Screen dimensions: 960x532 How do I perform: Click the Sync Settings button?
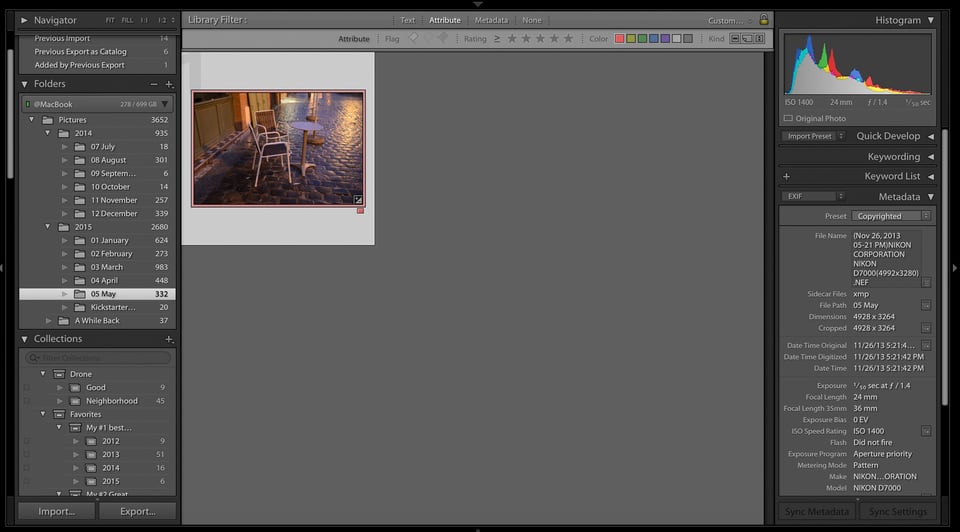[898, 512]
